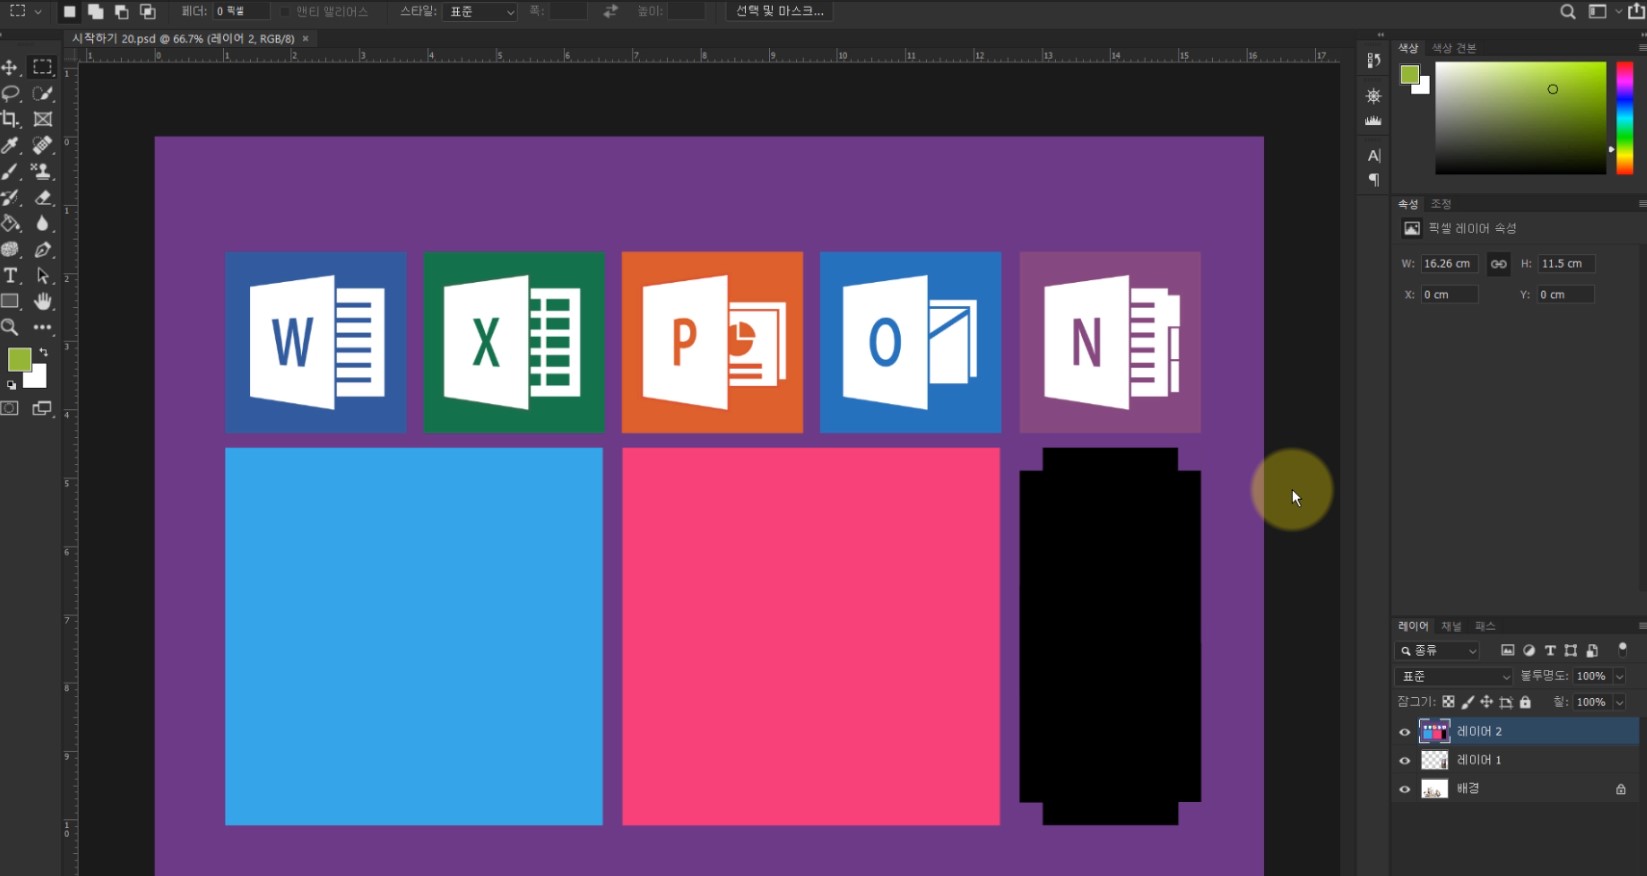
Task: Select the Move tool
Action: tap(10, 67)
